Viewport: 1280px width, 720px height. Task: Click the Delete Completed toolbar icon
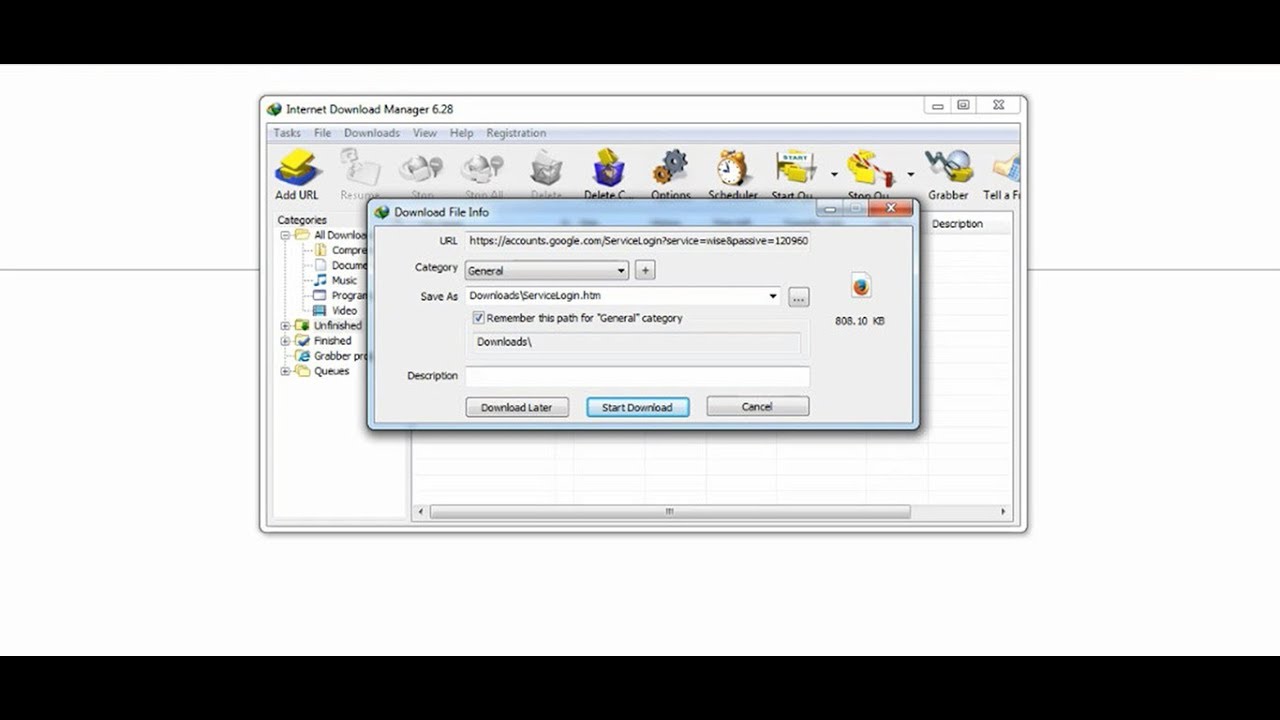tap(608, 168)
